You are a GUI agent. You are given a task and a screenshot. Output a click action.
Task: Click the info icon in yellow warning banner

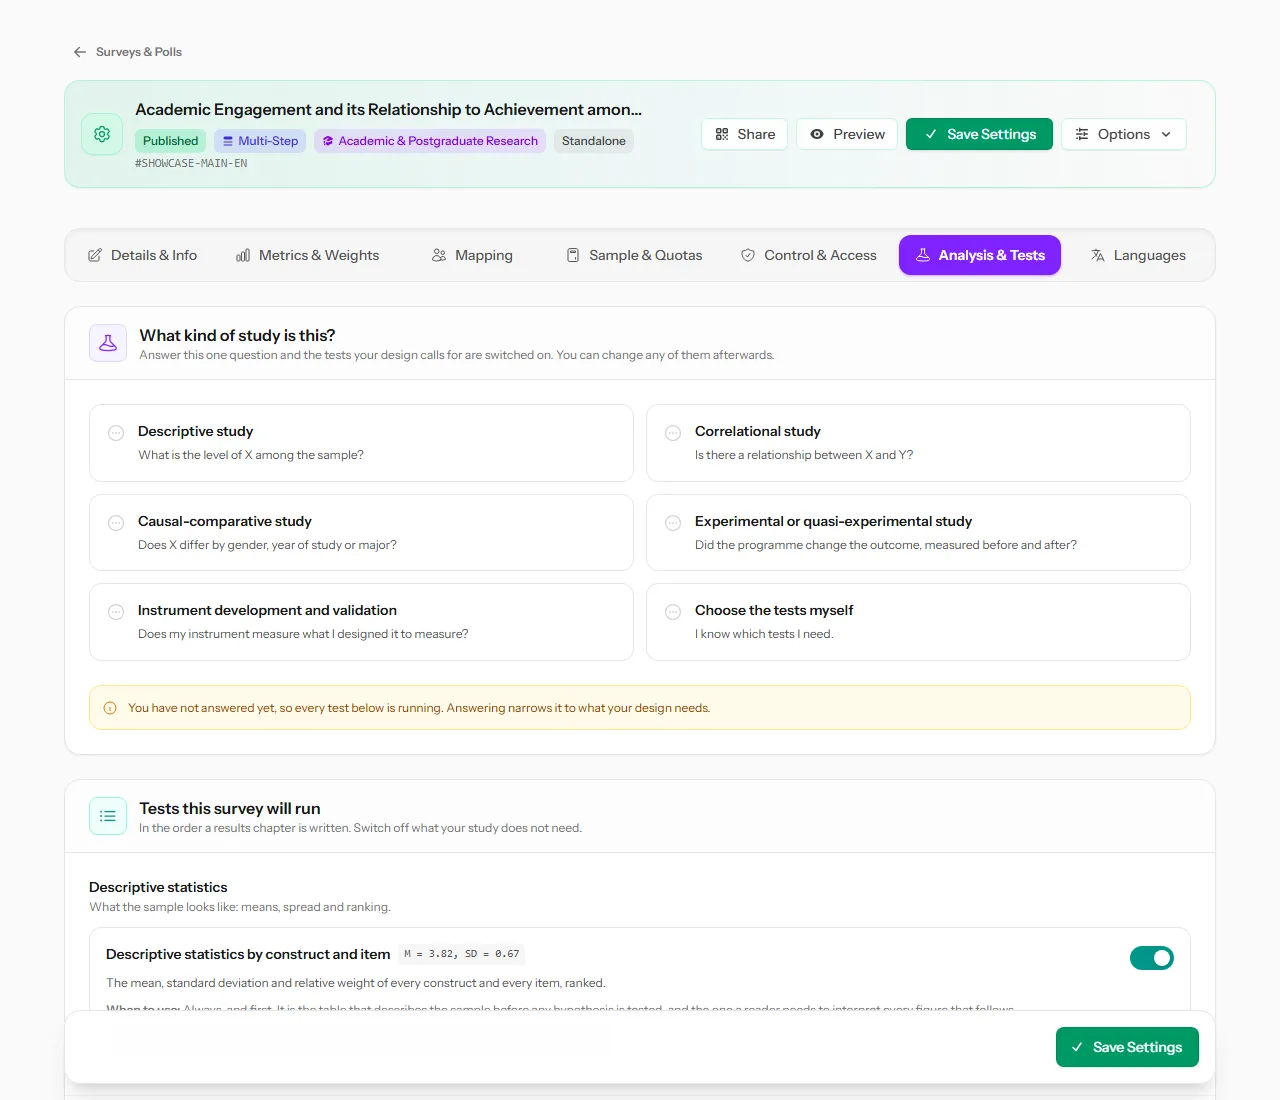[x=110, y=708]
